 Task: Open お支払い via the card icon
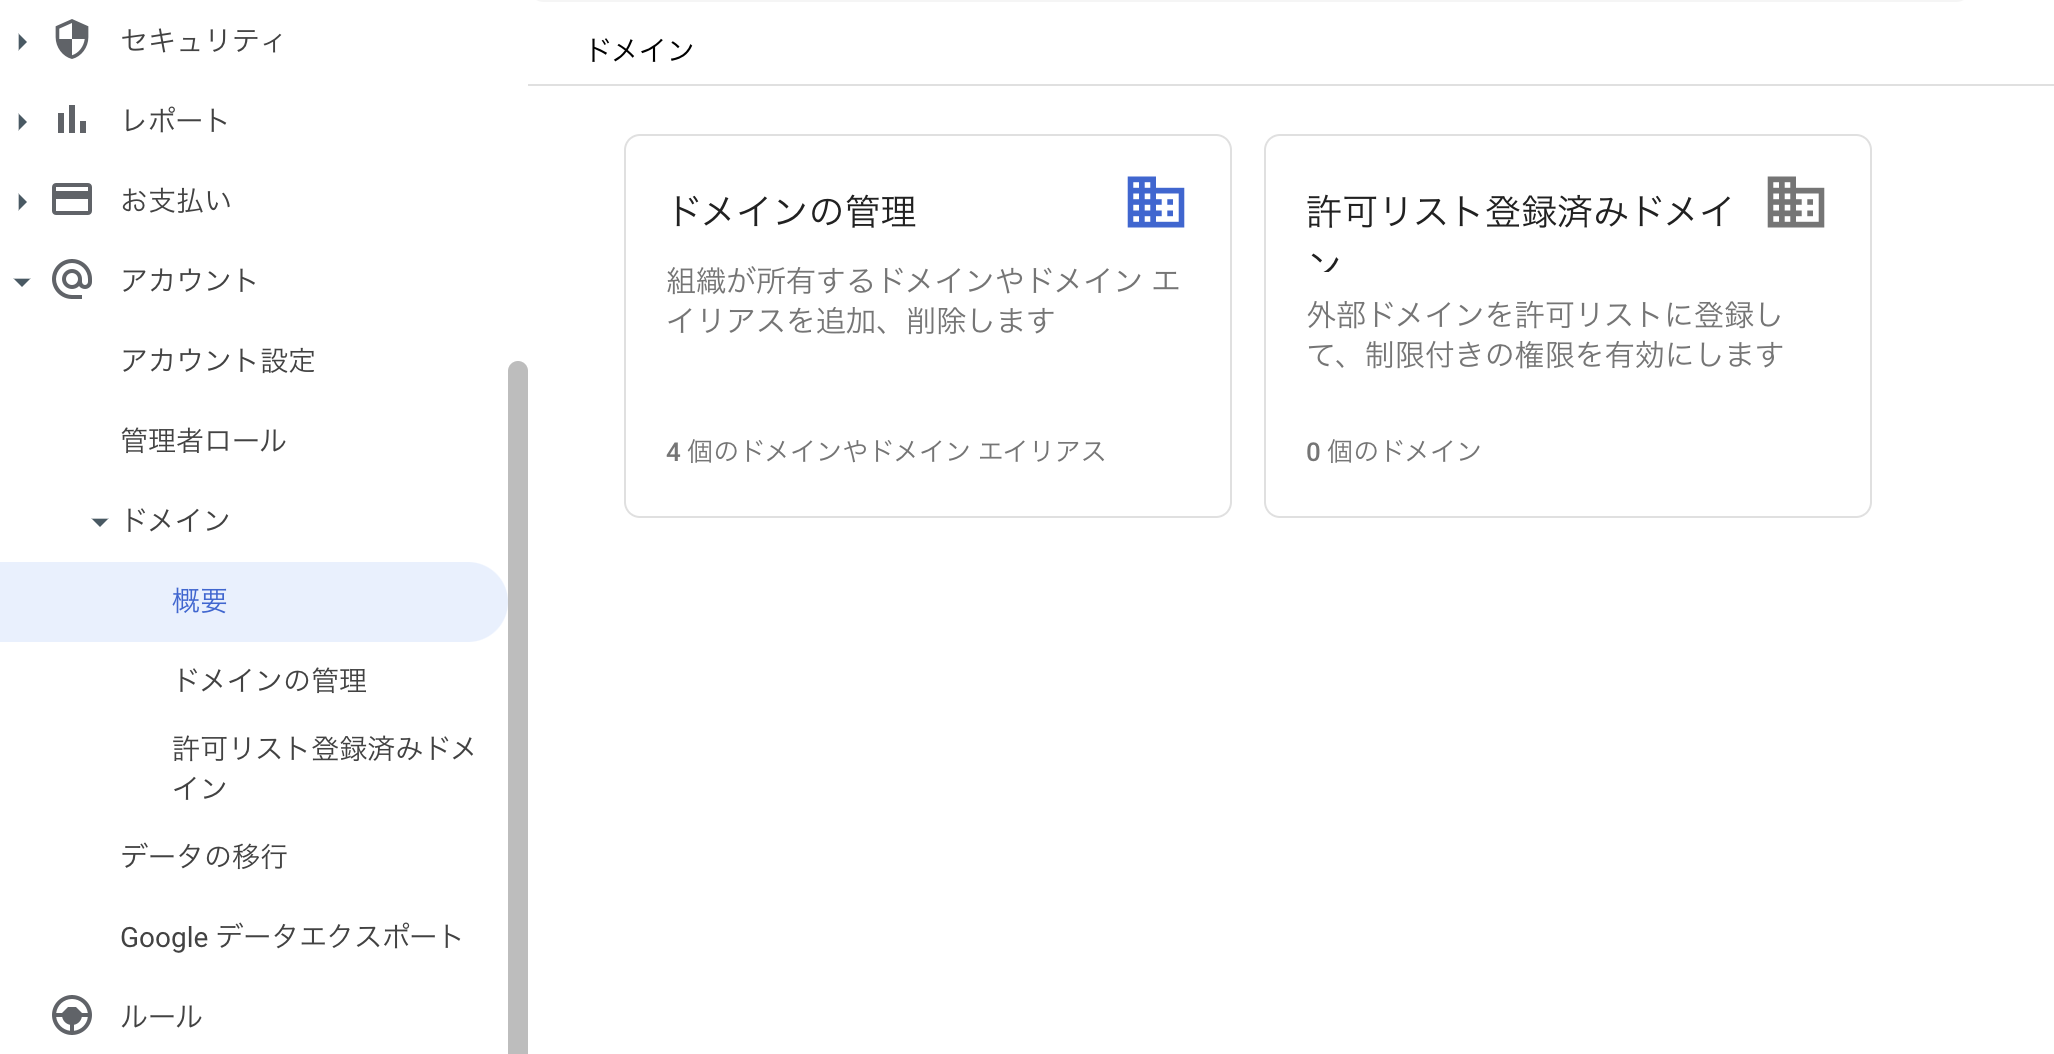[x=71, y=200]
